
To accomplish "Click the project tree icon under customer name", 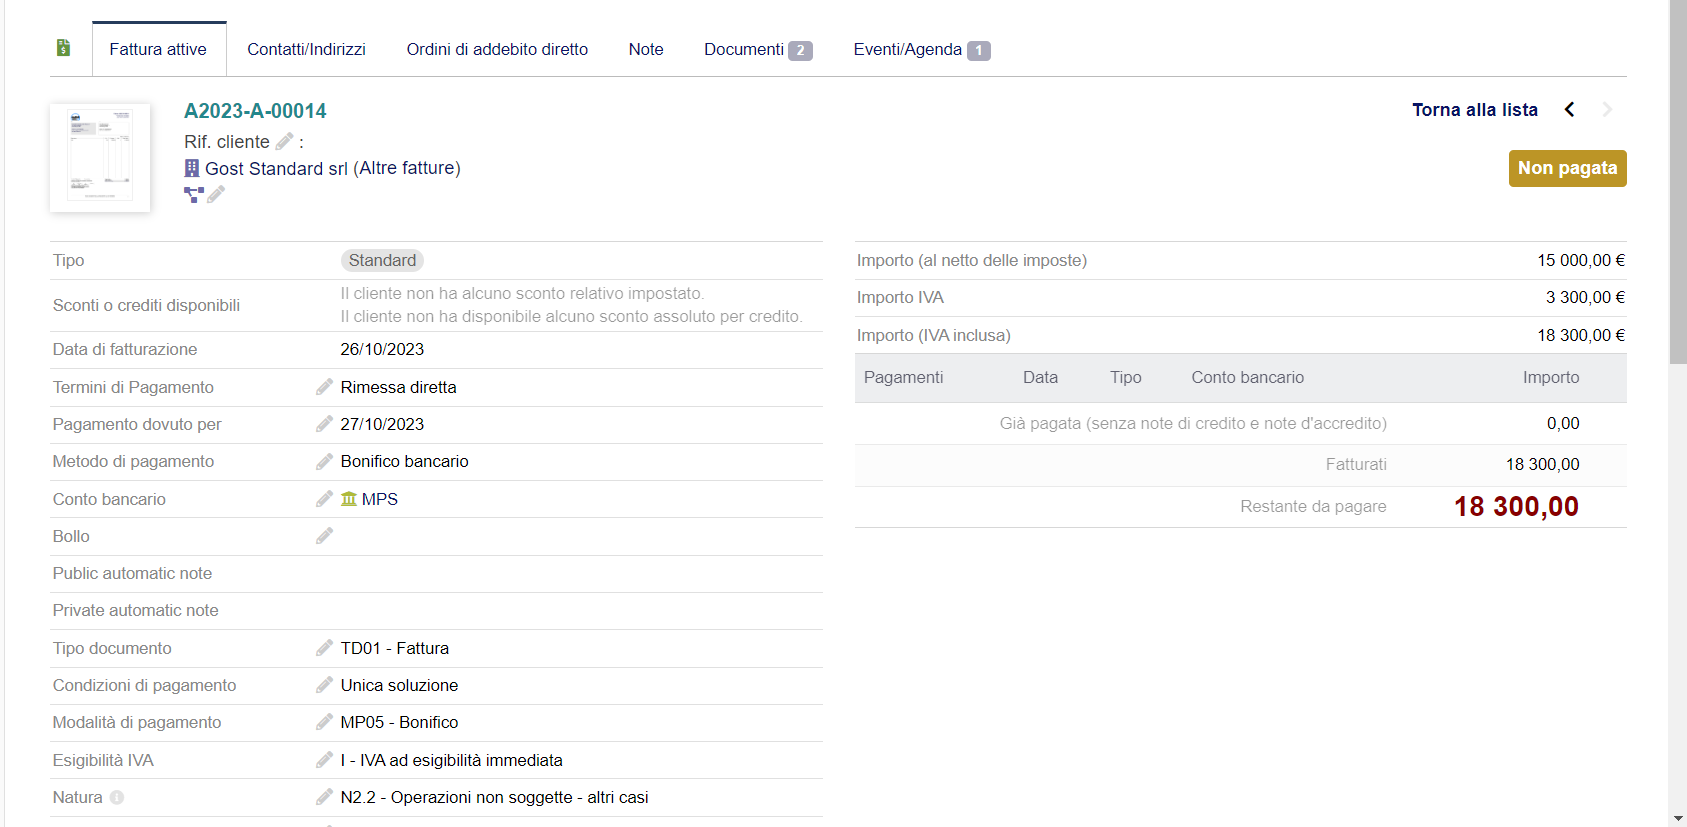I will tap(193, 194).
